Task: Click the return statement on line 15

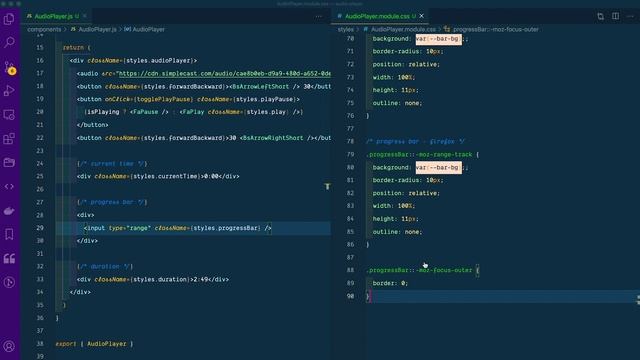Action: 76,48
